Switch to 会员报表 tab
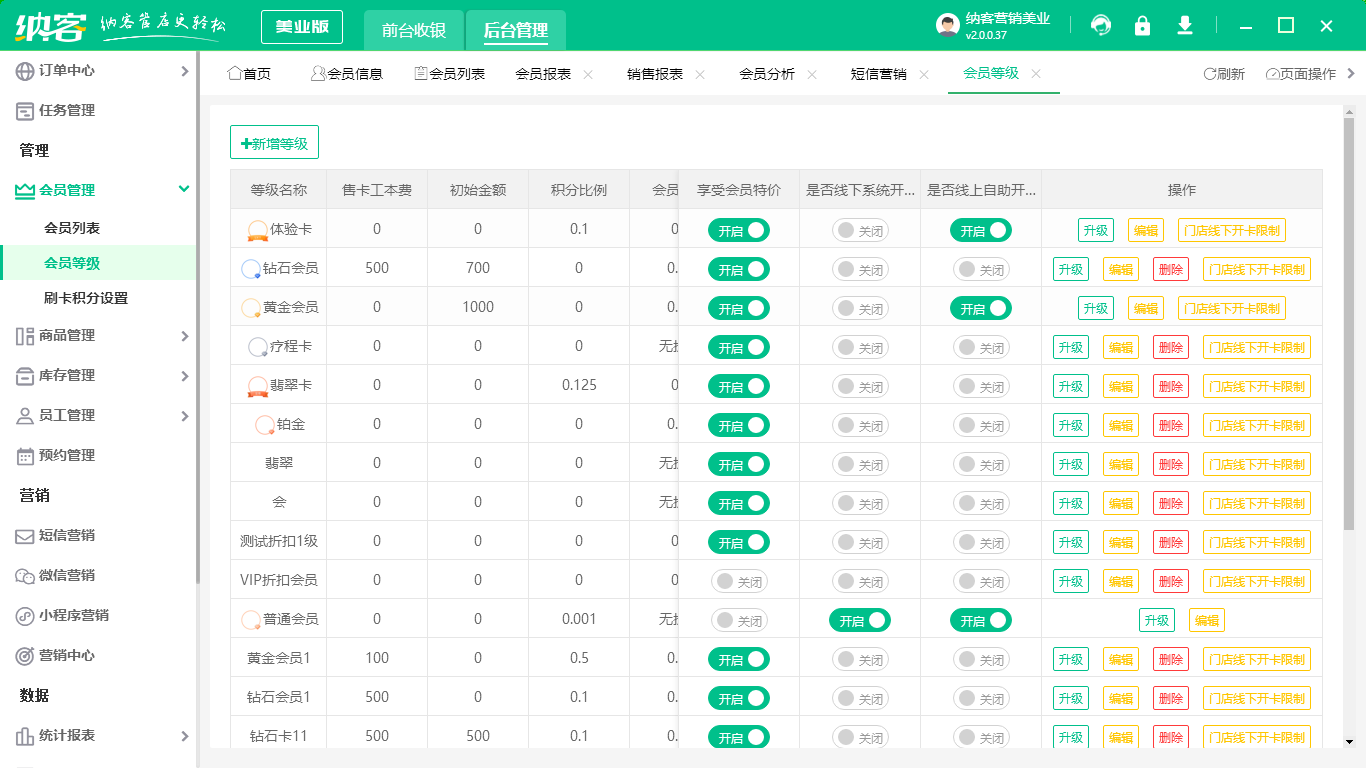1366x768 pixels. point(543,74)
